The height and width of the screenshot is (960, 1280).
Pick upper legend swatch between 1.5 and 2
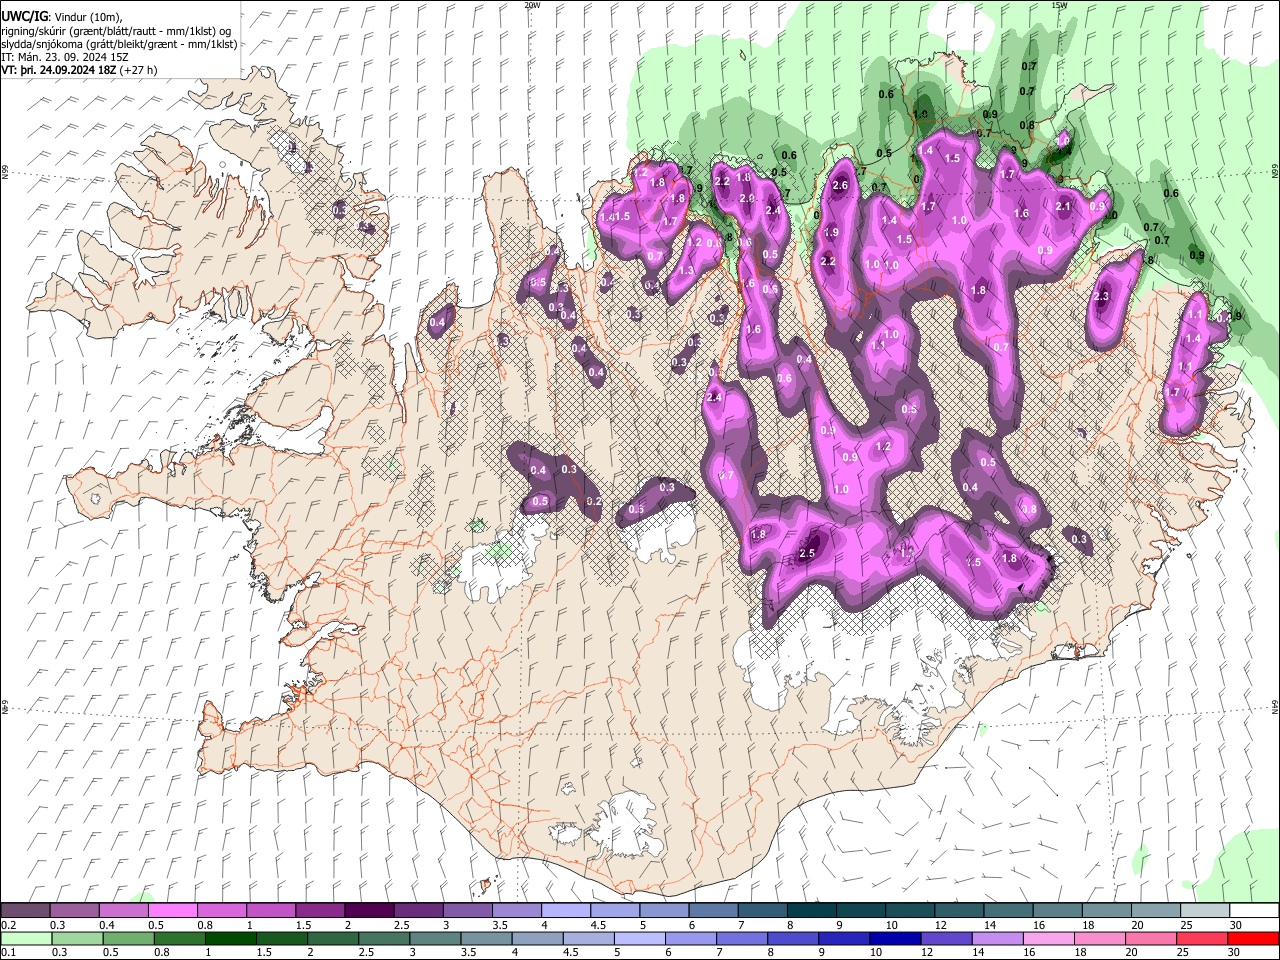click(x=319, y=910)
